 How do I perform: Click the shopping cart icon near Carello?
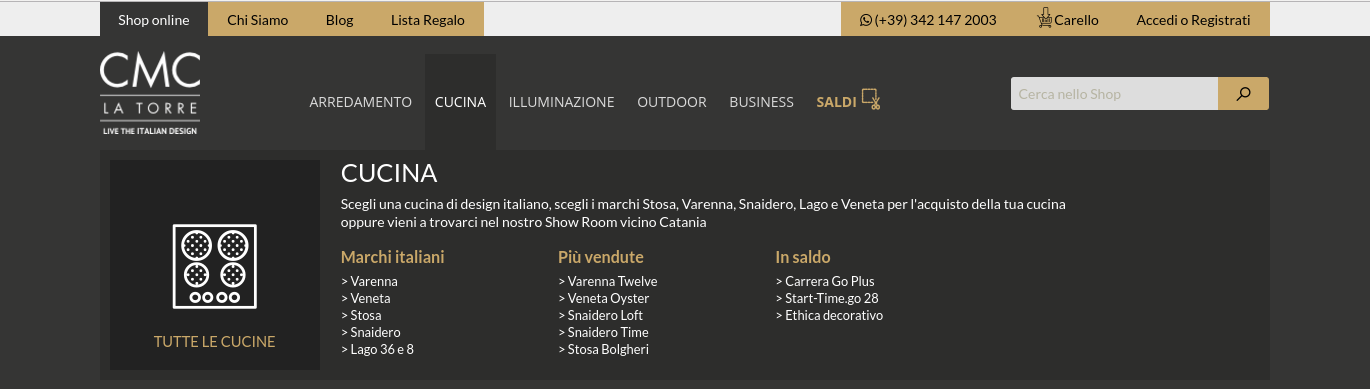(x=1045, y=19)
